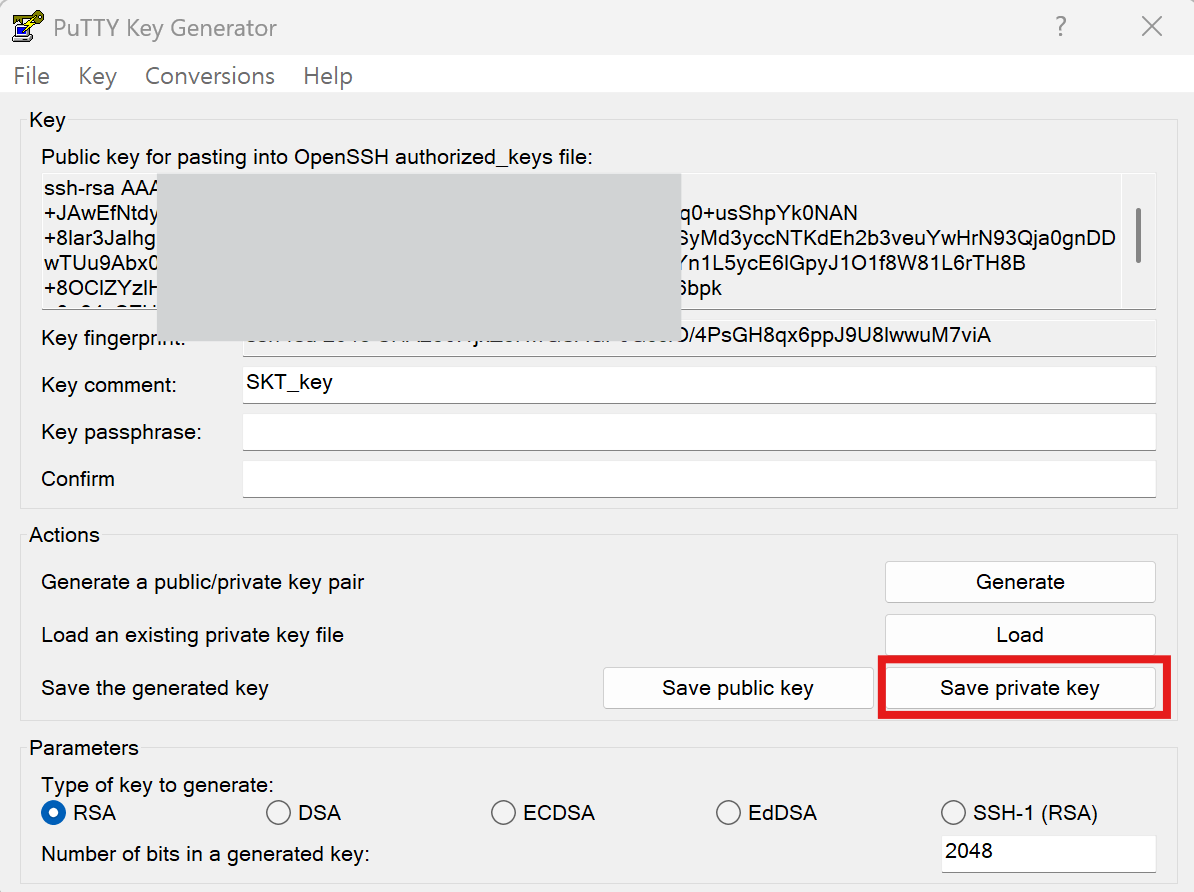The image size is (1194, 892).
Task: Click the public key text starting ssh-rsa
Action: (x=580, y=240)
